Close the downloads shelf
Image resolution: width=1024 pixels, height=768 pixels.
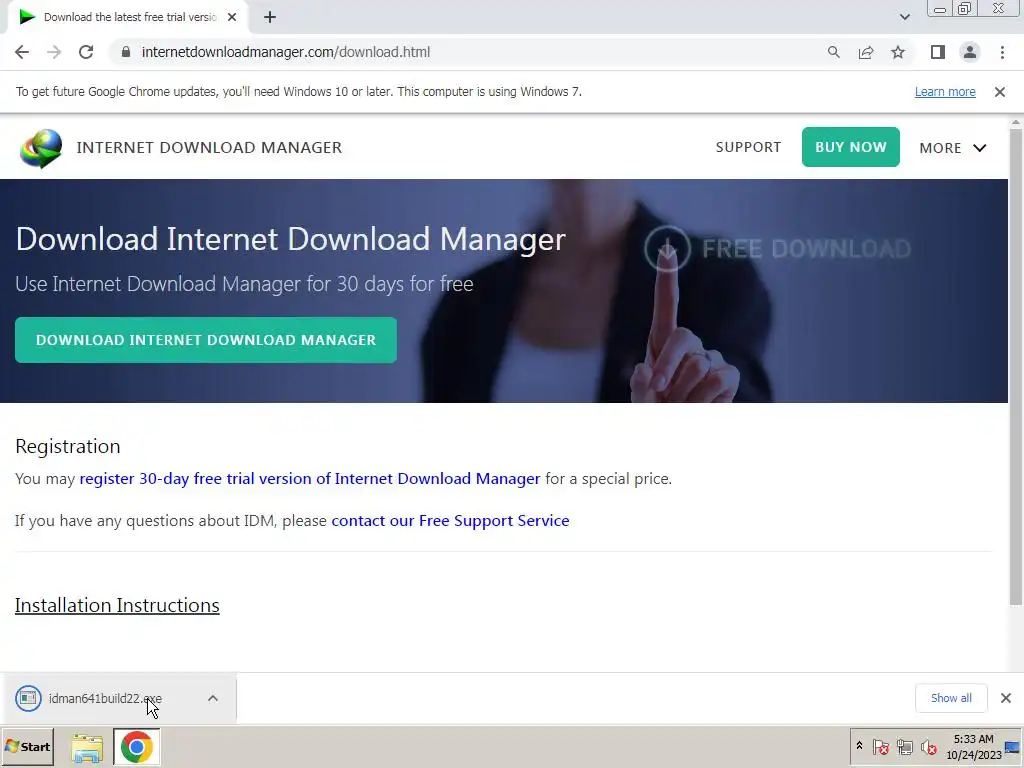tap(1006, 698)
